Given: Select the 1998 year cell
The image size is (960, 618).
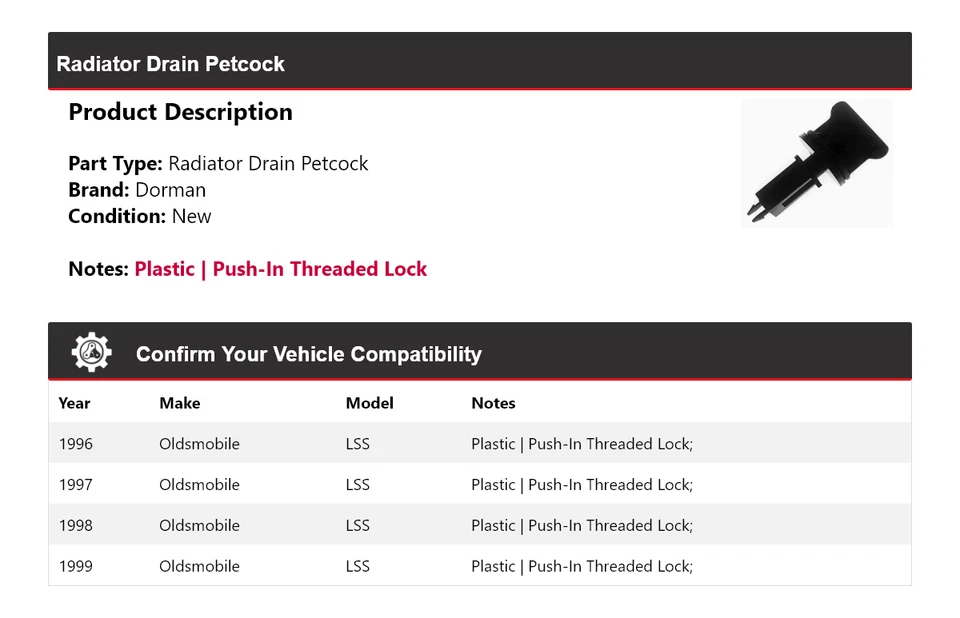Looking at the screenshot, I should coord(76,526).
